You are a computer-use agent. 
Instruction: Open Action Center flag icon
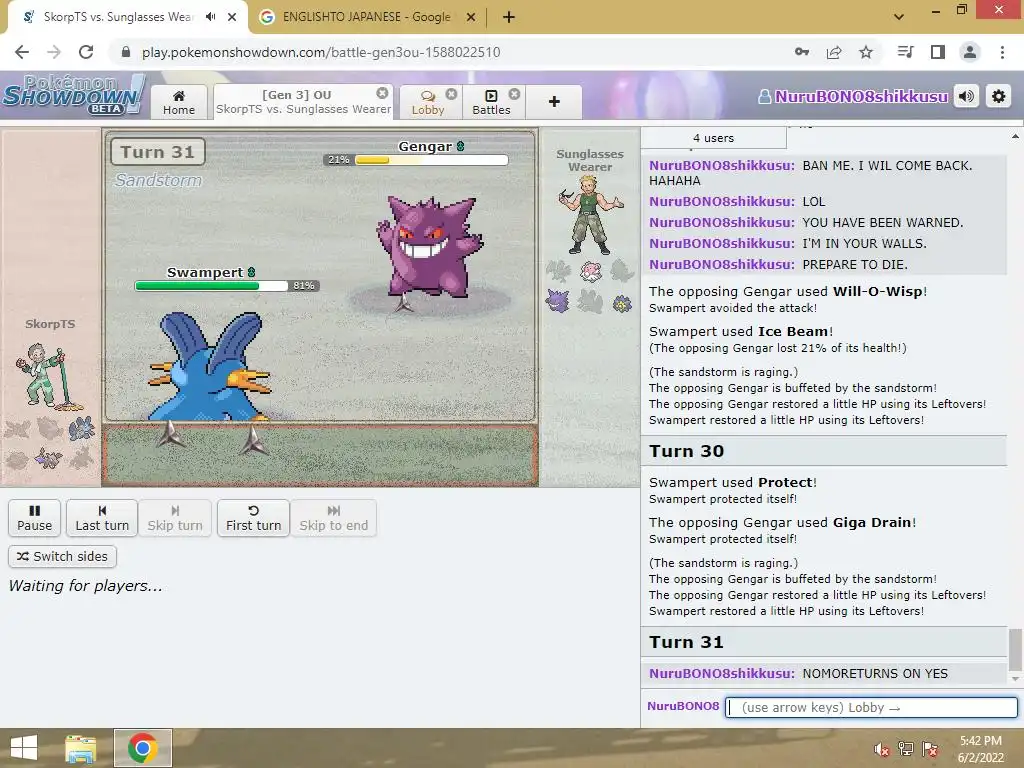click(930, 749)
